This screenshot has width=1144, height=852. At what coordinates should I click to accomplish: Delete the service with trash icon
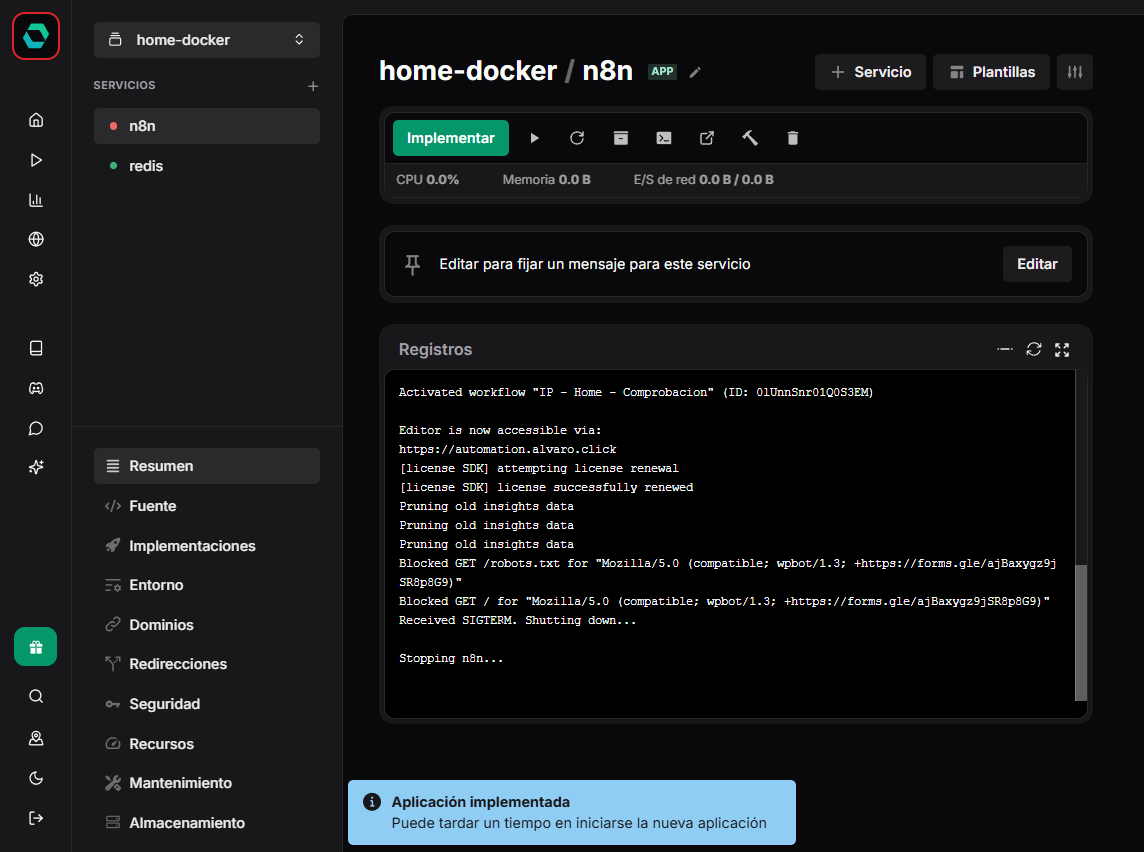point(793,138)
